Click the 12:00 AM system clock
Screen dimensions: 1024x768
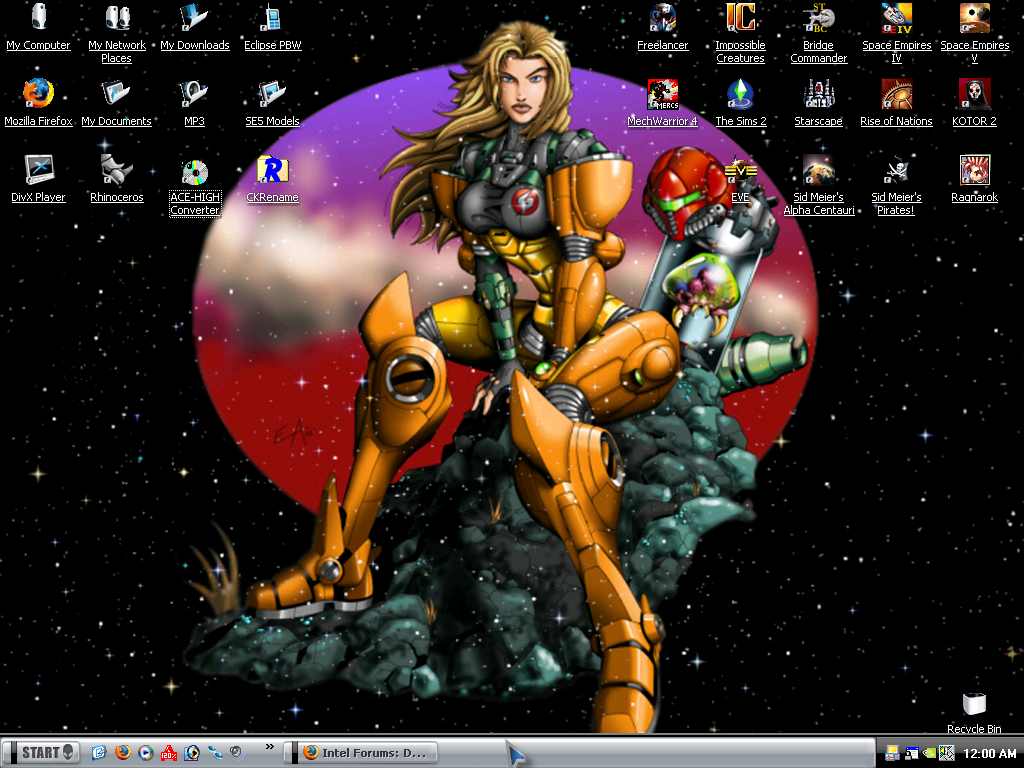coord(988,753)
